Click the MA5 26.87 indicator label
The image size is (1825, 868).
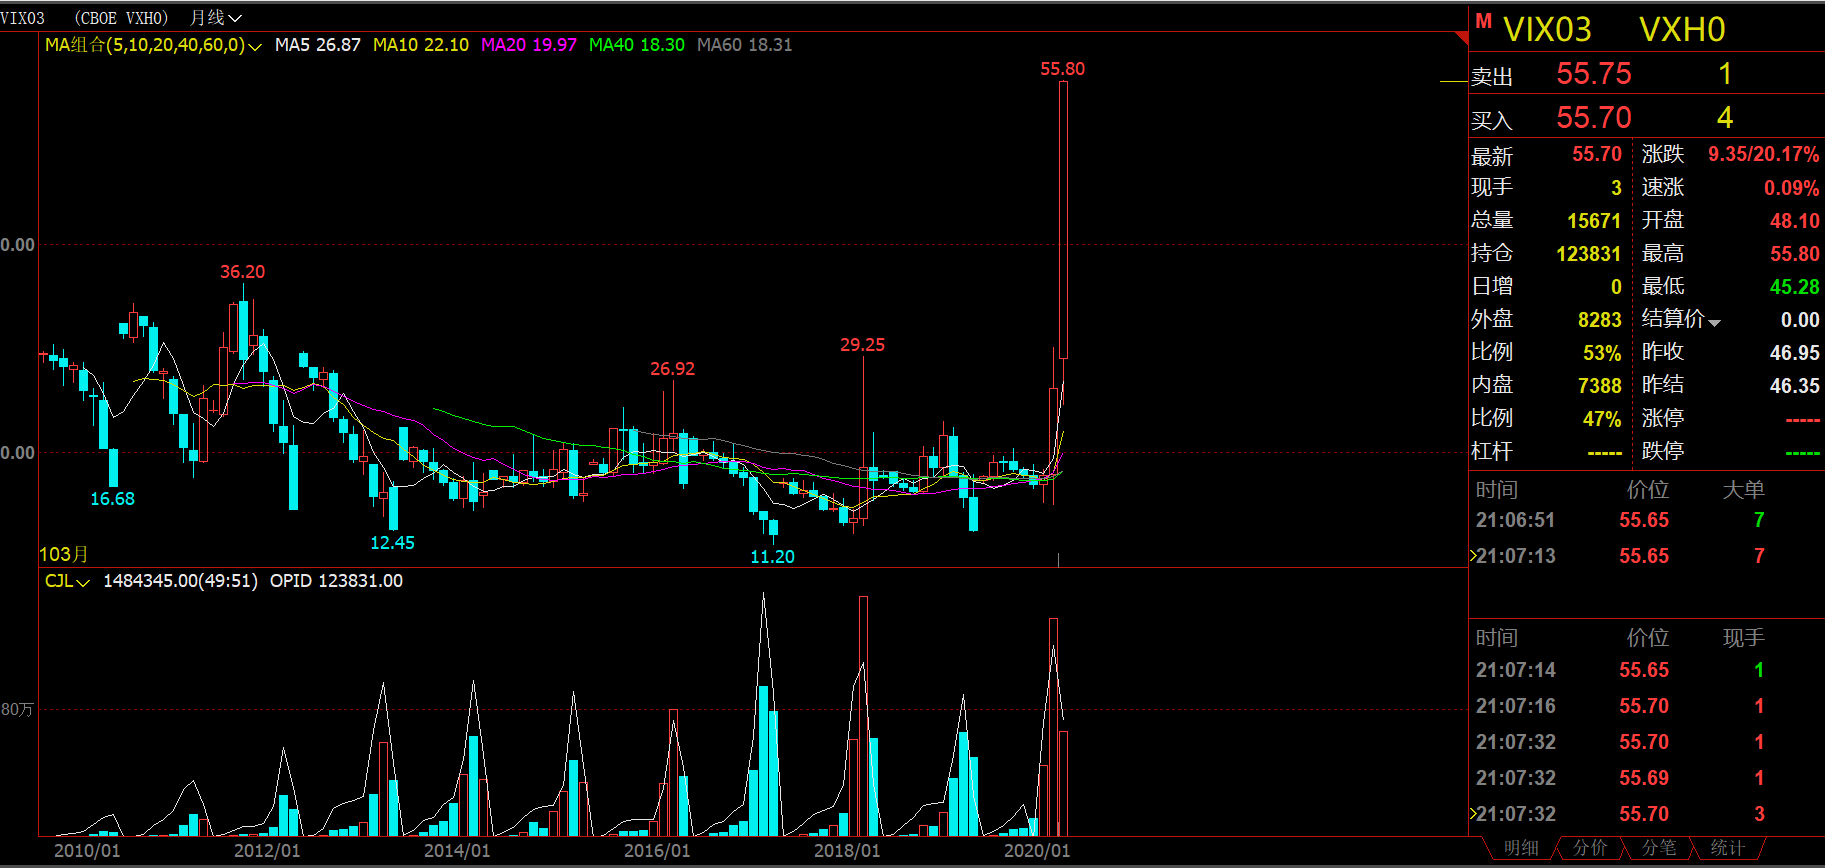click(x=317, y=45)
